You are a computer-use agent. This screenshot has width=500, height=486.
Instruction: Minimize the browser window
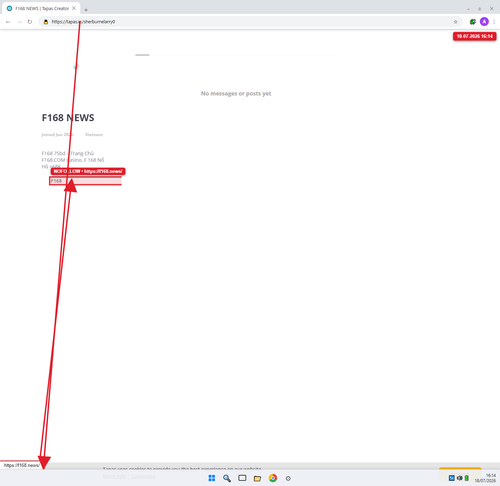point(468,9)
